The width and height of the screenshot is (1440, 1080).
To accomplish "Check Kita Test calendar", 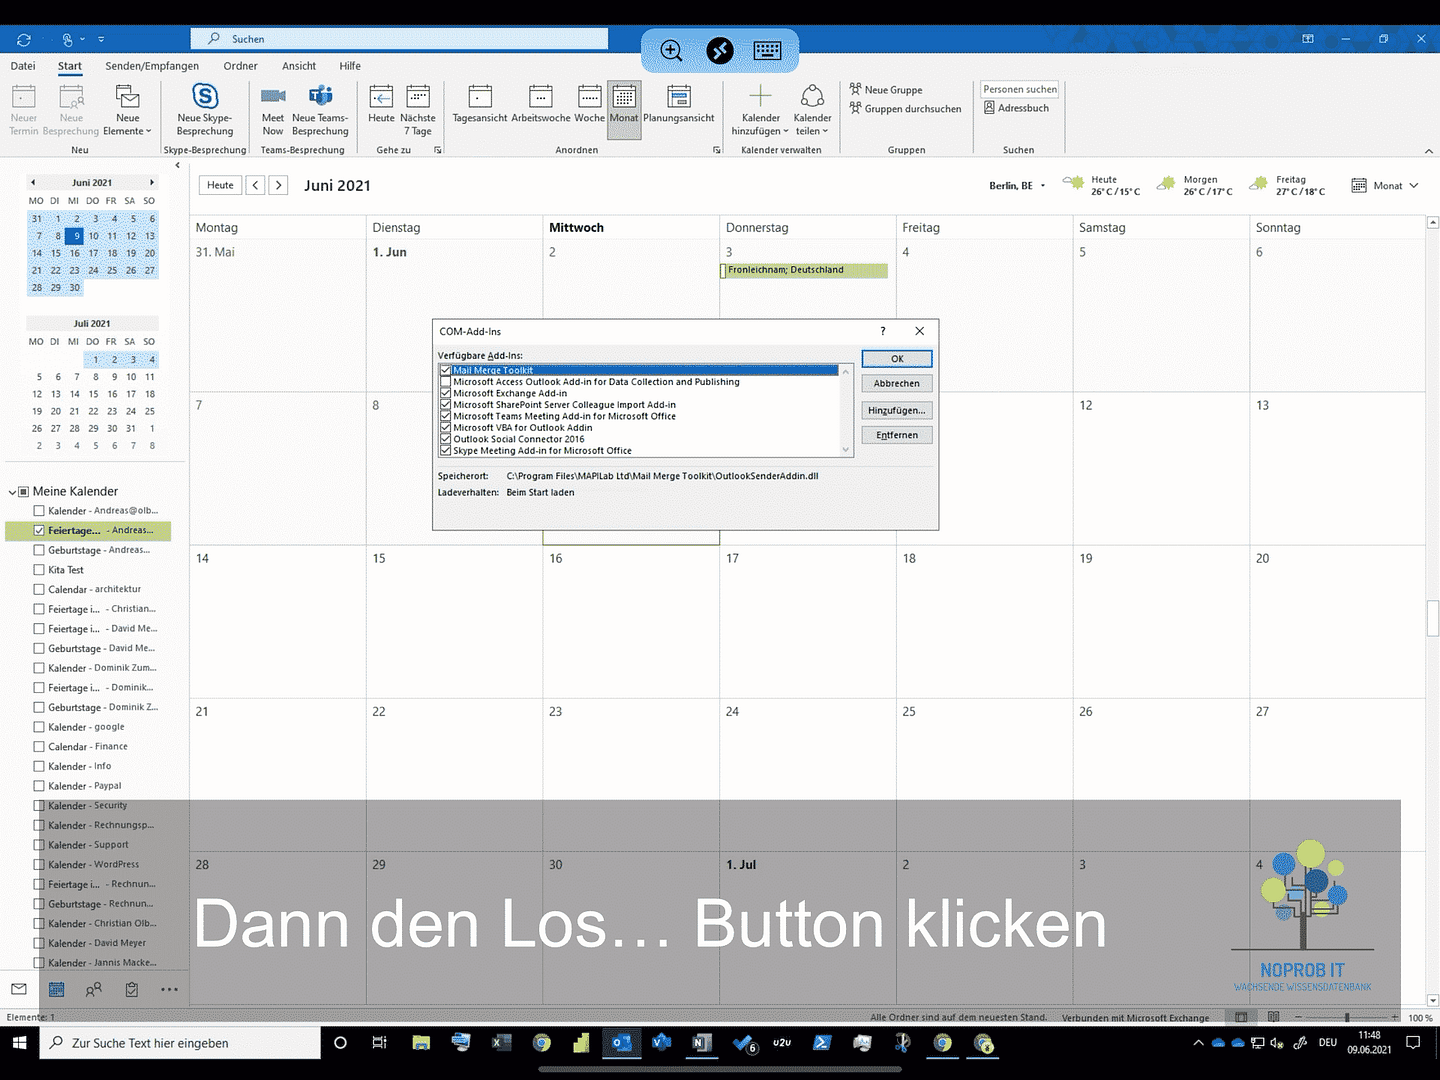I will click(x=39, y=570).
